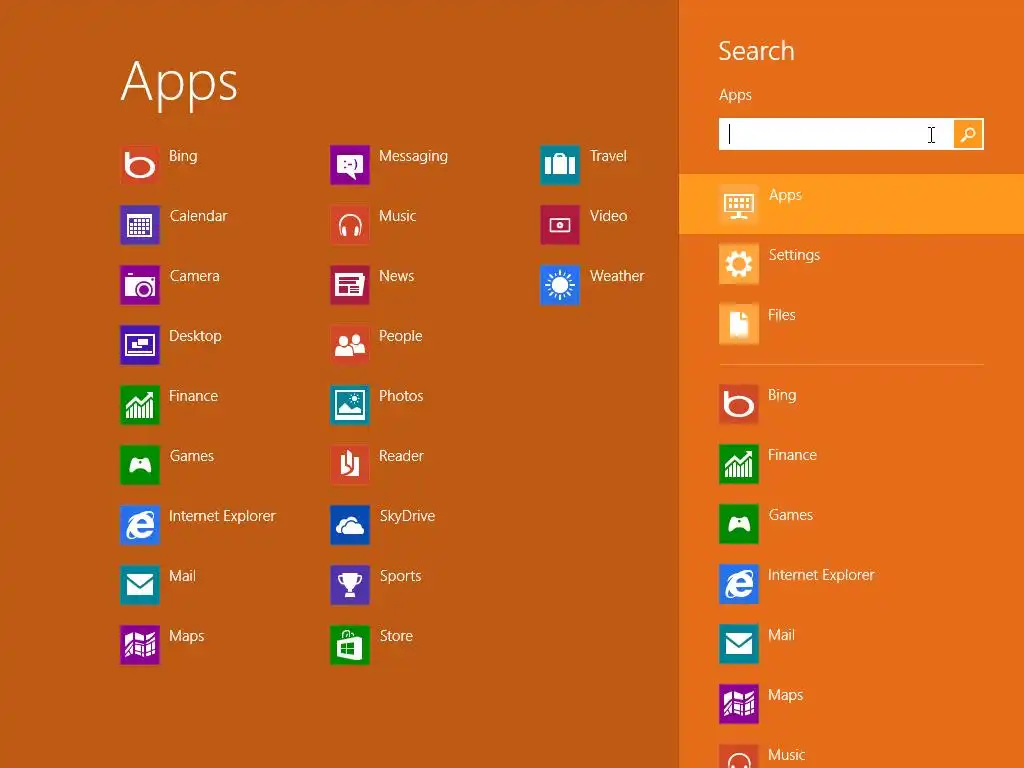Launch the Messaging app icon
This screenshot has height=768, width=1024.
tap(350, 165)
